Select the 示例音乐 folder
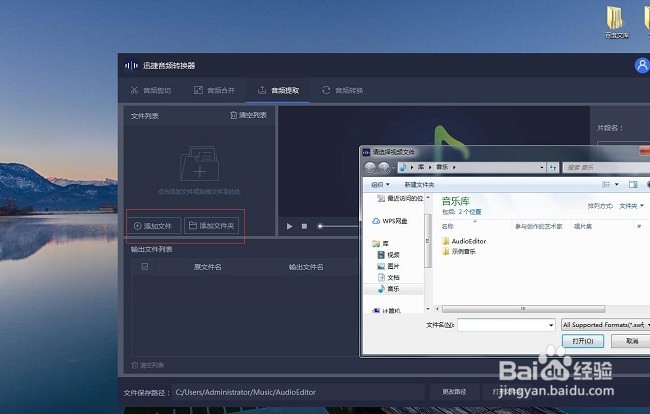Screen dimensions: 650x414 [x=459, y=251]
